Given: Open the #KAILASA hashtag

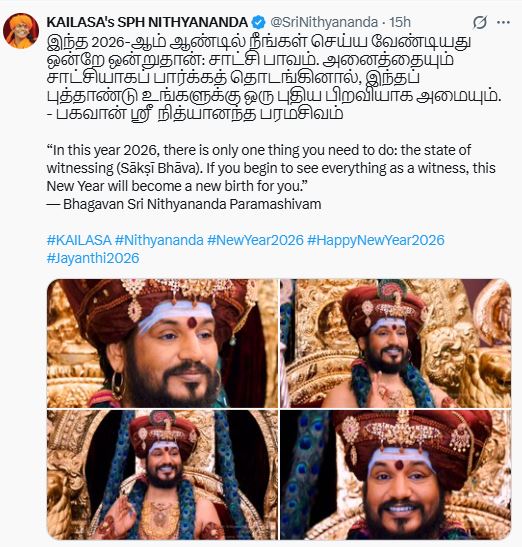Looking at the screenshot, I should 79,240.
